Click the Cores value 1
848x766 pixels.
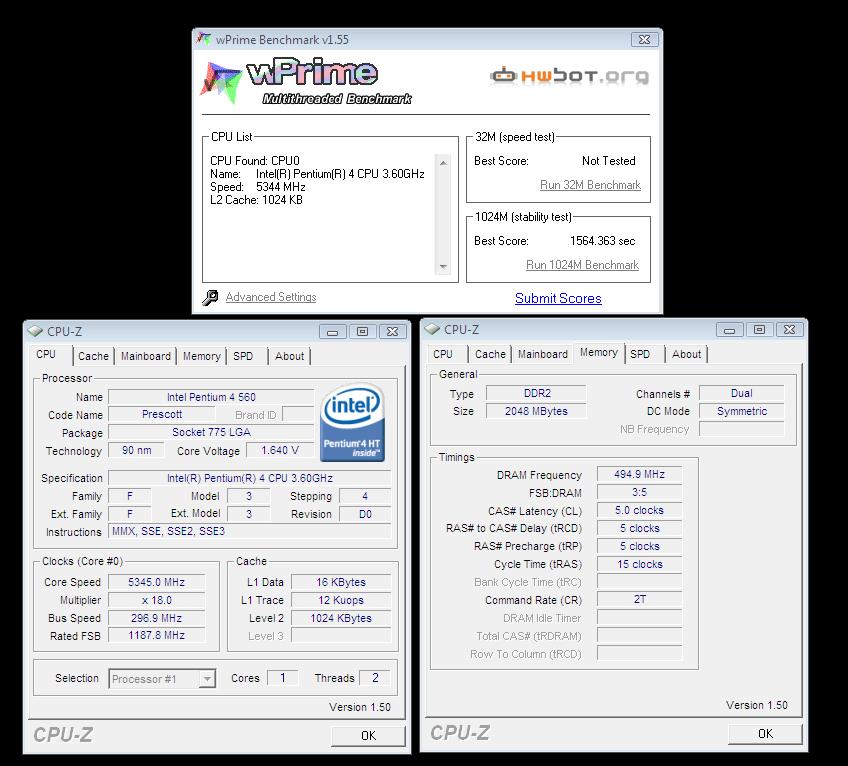pos(282,678)
